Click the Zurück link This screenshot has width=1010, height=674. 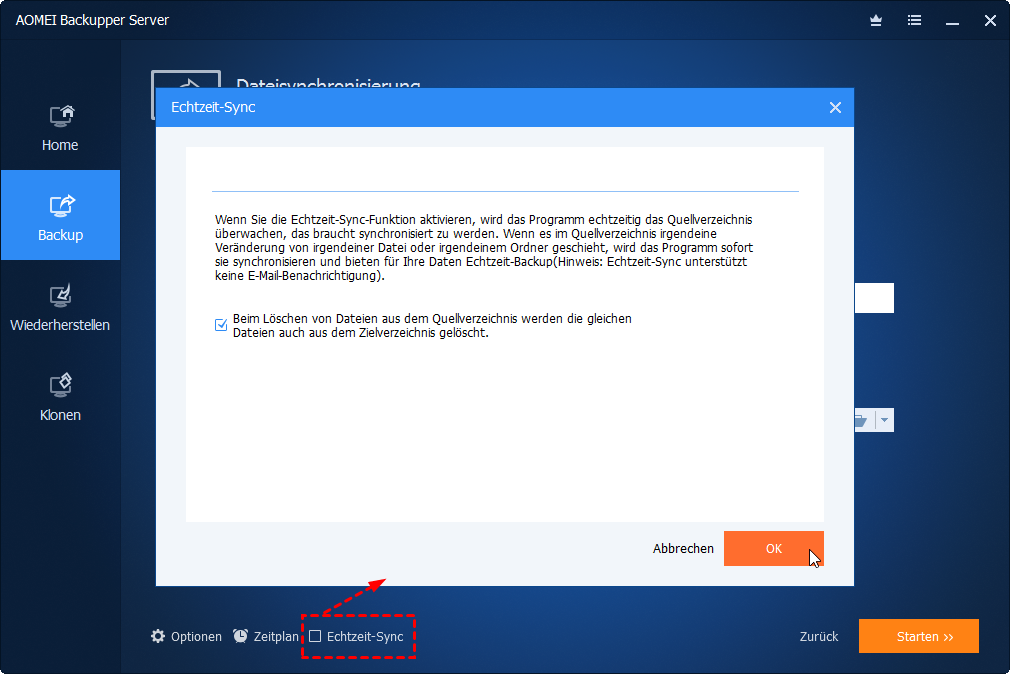819,637
